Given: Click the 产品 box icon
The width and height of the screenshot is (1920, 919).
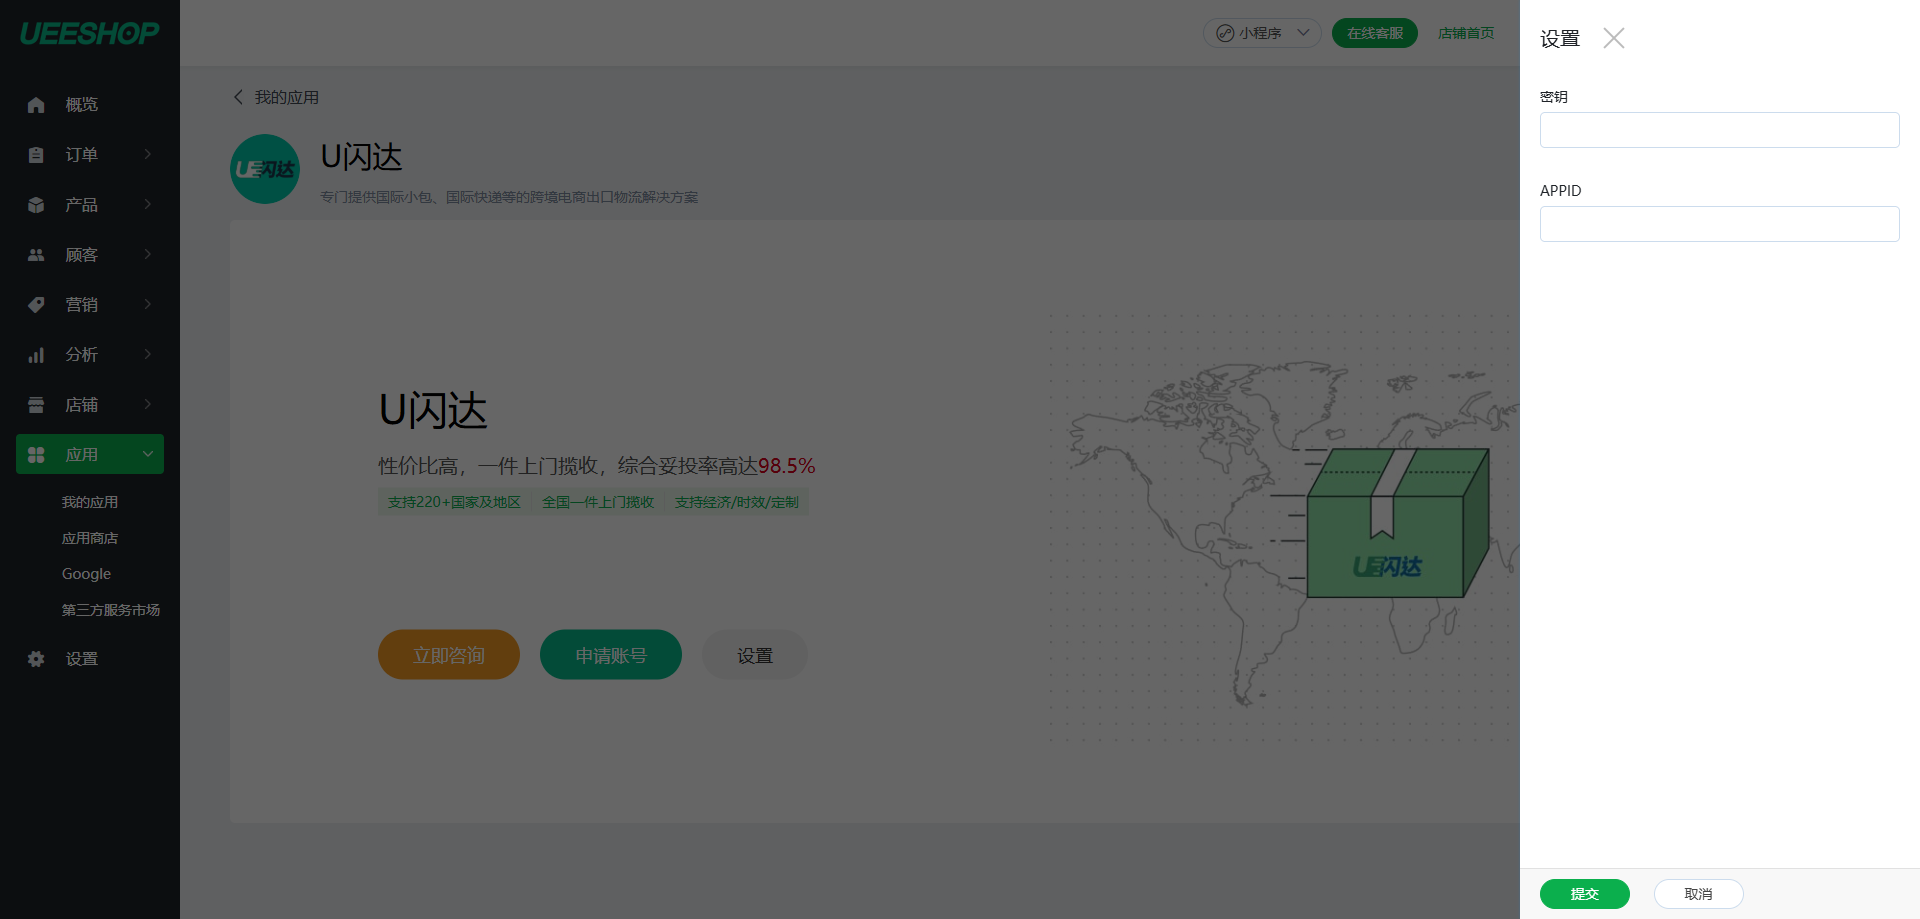Looking at the screenshot, I should pyautogui.click(x=36, y=205).
